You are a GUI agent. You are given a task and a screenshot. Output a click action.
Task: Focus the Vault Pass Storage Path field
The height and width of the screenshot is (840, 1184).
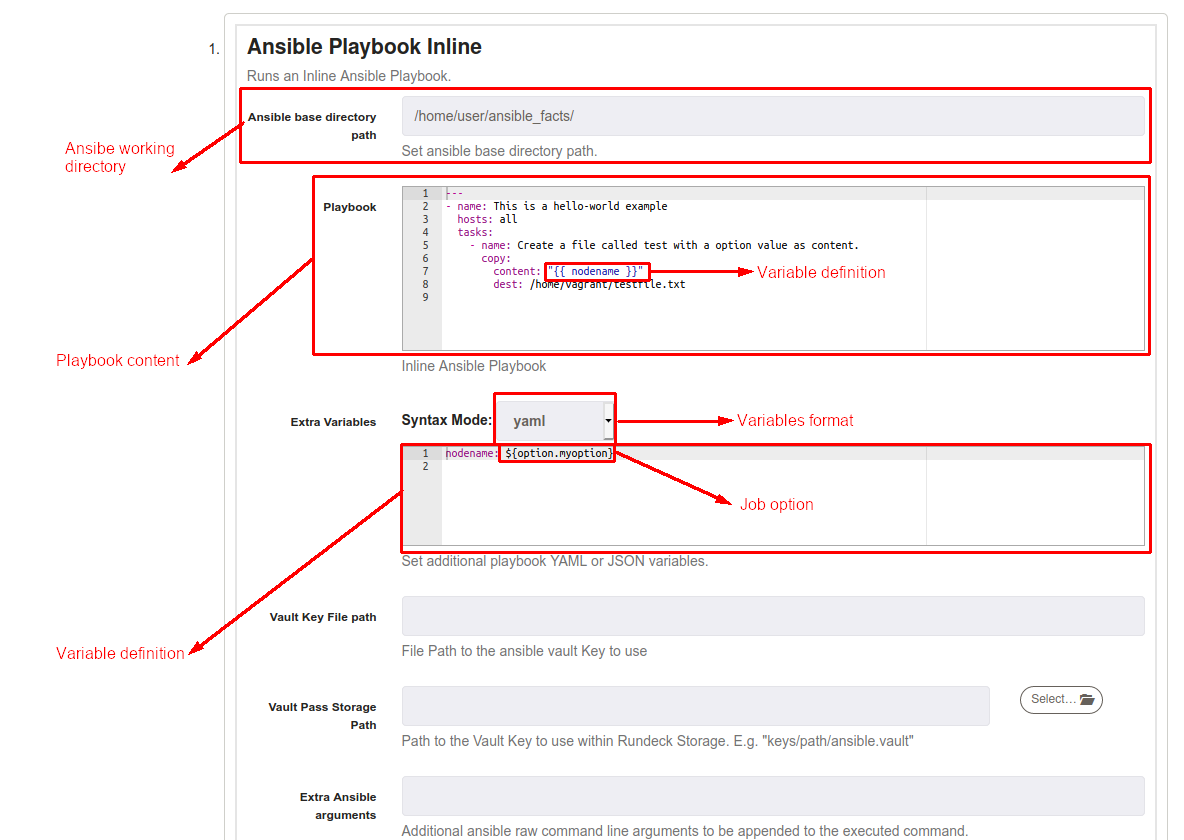(695, 706)
